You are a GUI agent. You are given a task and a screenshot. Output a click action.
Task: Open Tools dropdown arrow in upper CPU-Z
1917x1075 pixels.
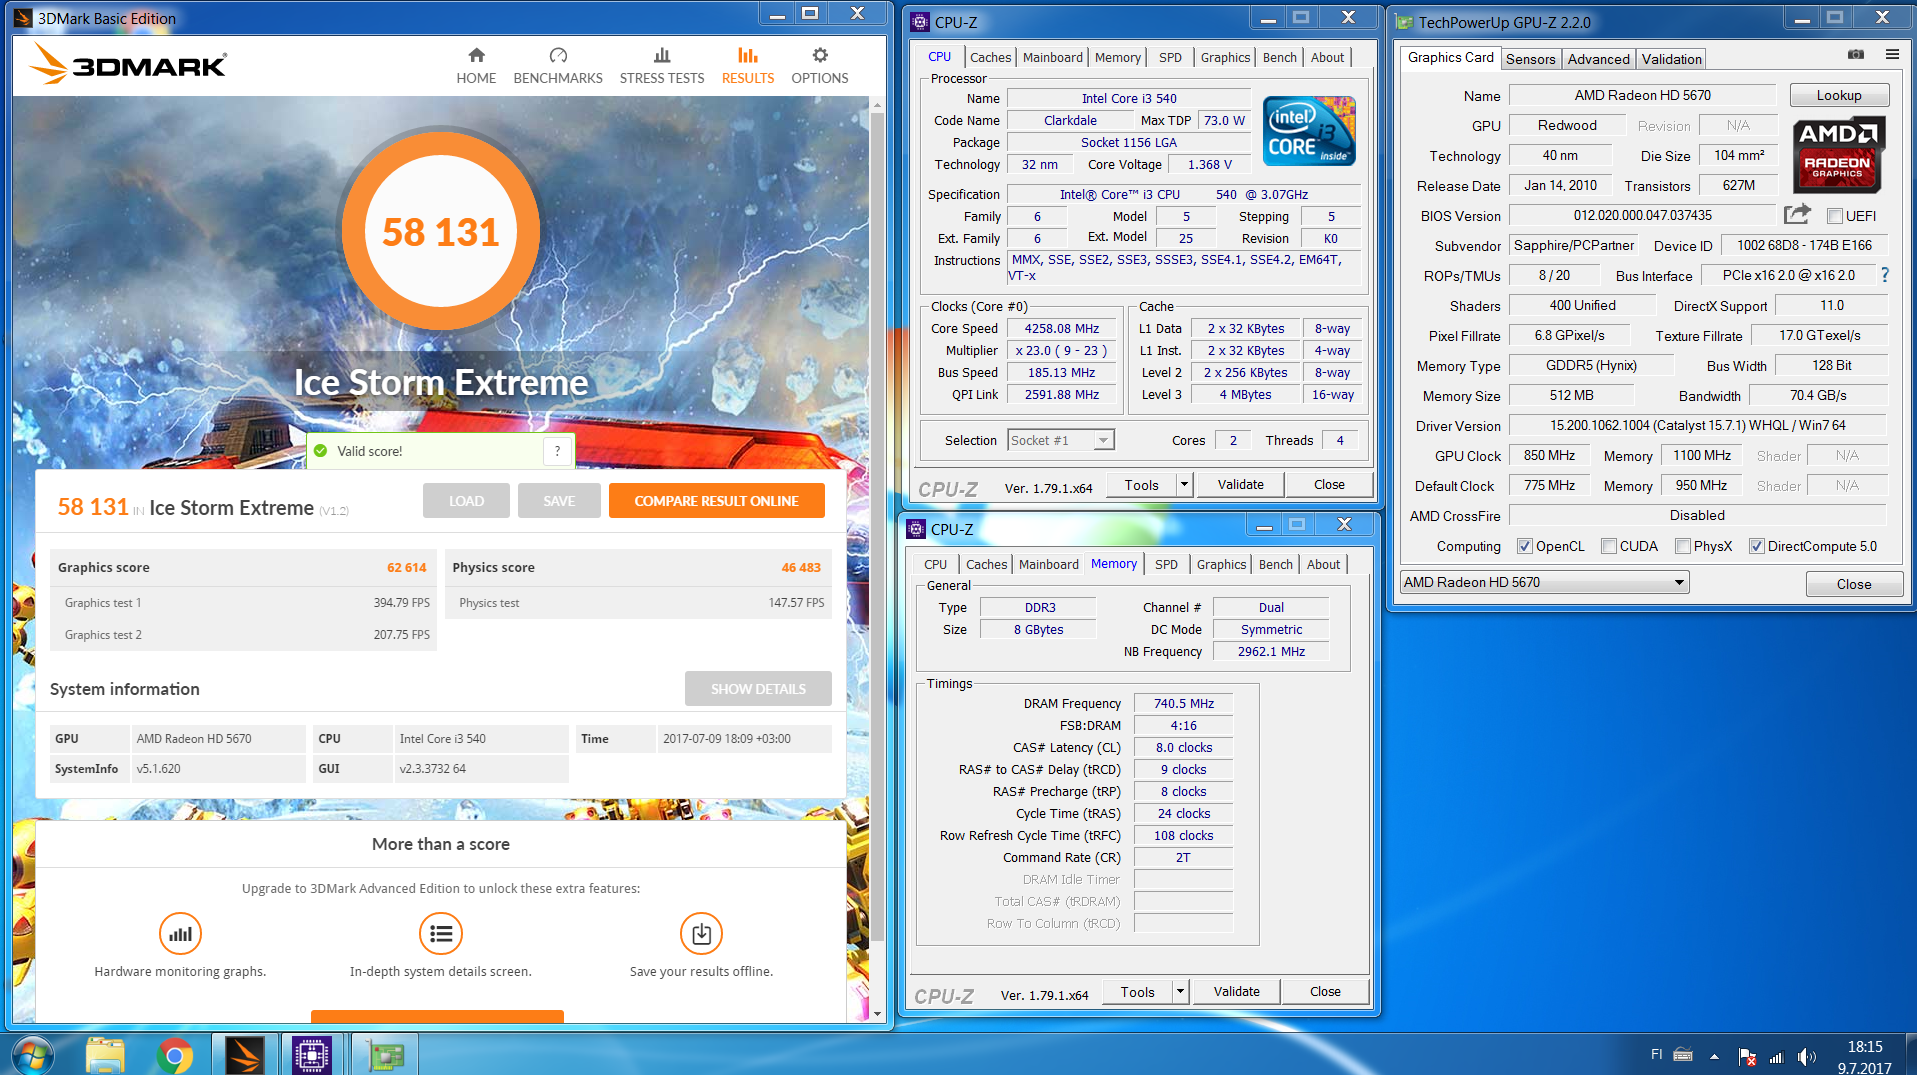coord(1184,485)
